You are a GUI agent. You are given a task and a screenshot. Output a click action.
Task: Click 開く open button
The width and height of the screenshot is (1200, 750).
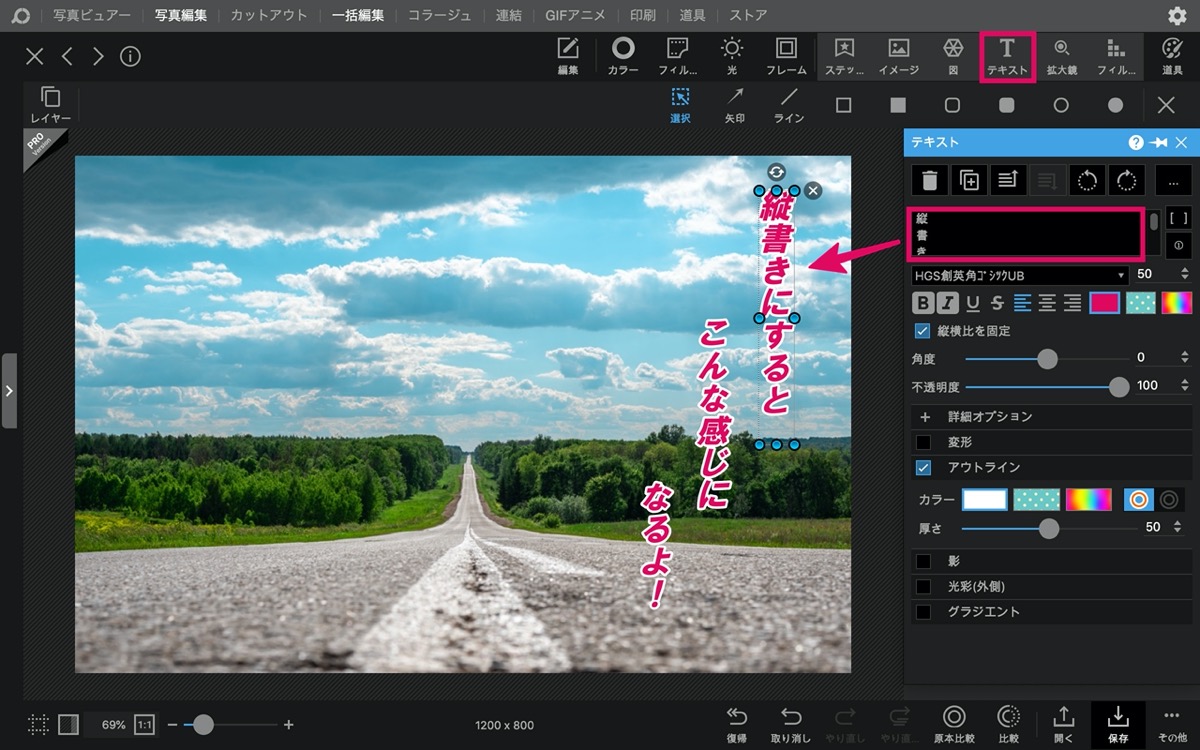point(1064,724)
